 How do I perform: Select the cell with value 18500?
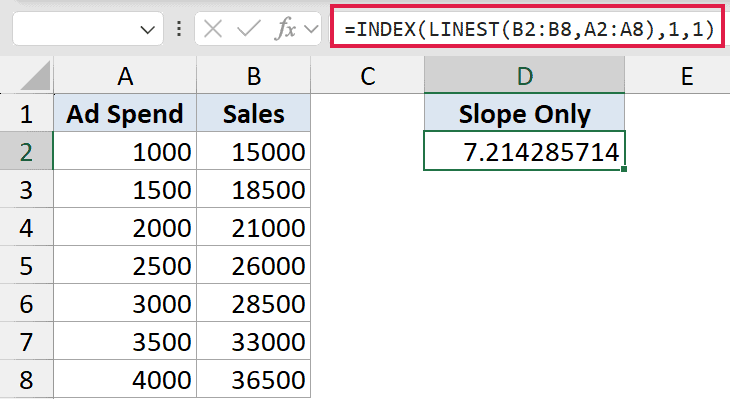point(253,189)
